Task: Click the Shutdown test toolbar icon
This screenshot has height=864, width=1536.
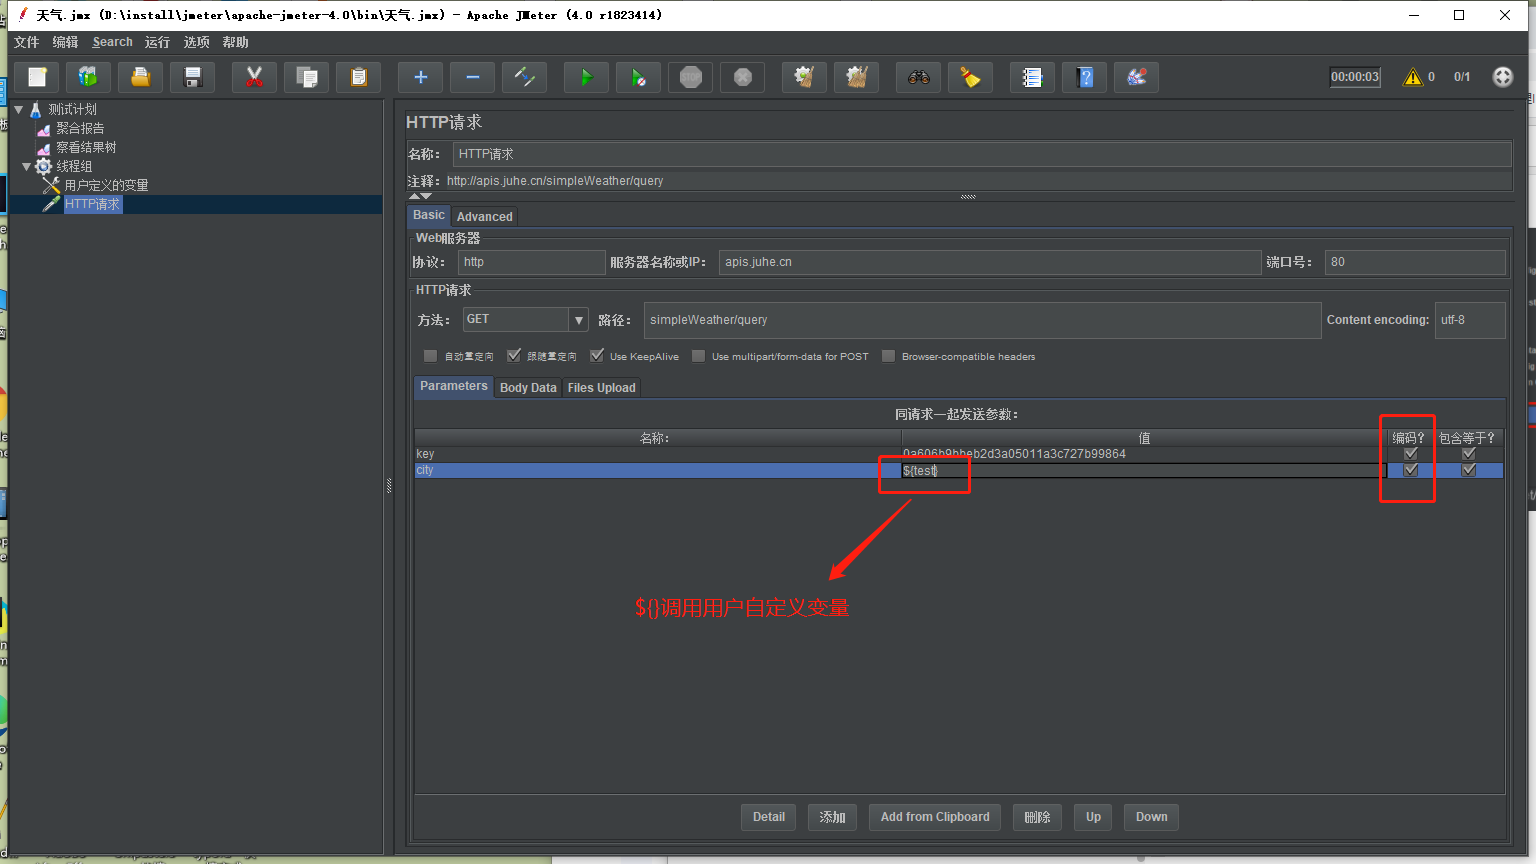Action: [x=743, y=77]
